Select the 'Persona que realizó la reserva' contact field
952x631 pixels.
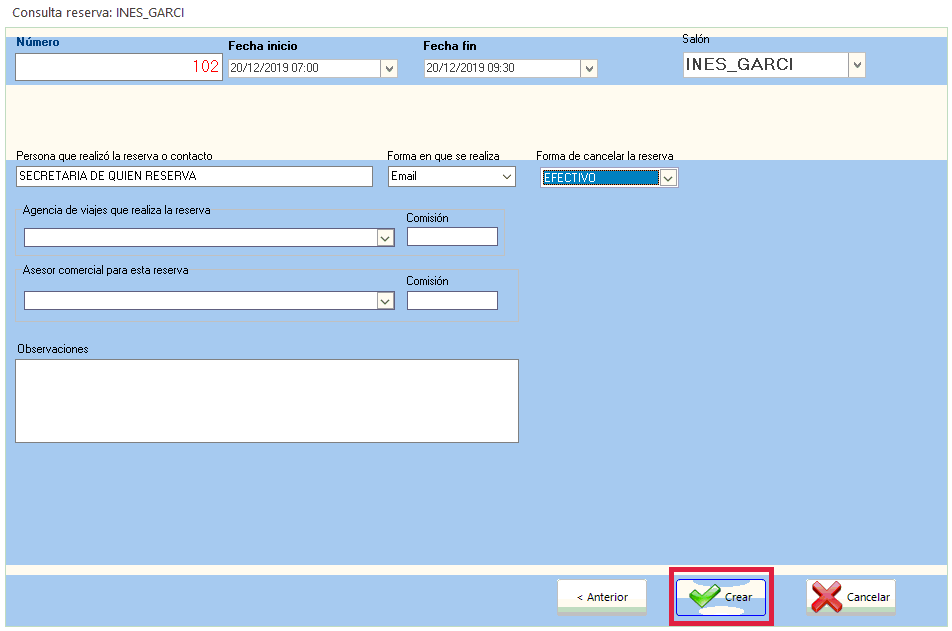point(194,176)
